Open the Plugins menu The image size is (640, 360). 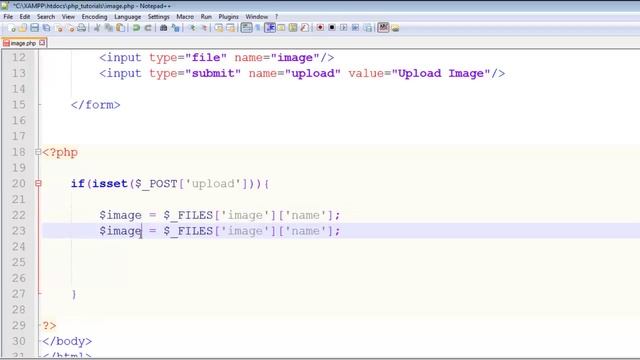pyautogui.click(x=229, y=17)
